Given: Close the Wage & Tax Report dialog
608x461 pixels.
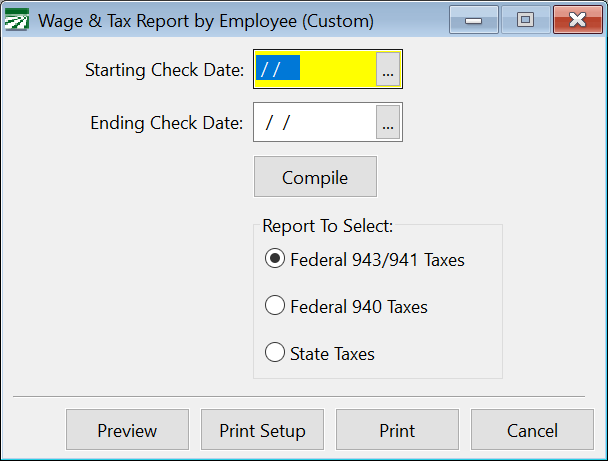Looking at the screenshot, I should tap(577, 19).
